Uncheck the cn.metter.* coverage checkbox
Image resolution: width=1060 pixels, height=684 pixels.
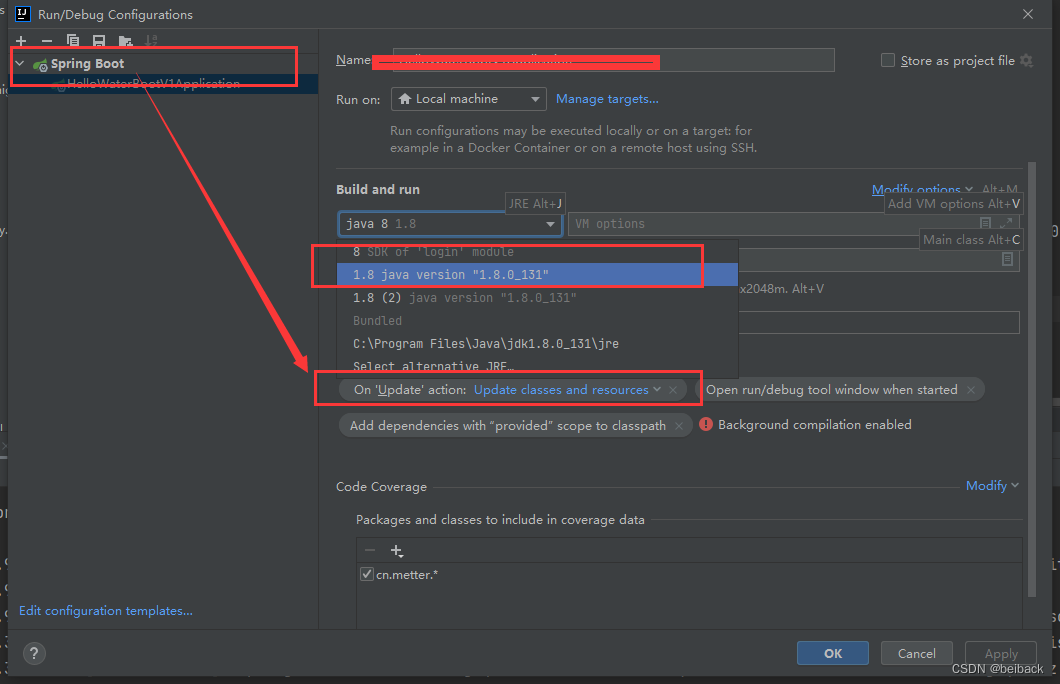click(x=366, y=575)
